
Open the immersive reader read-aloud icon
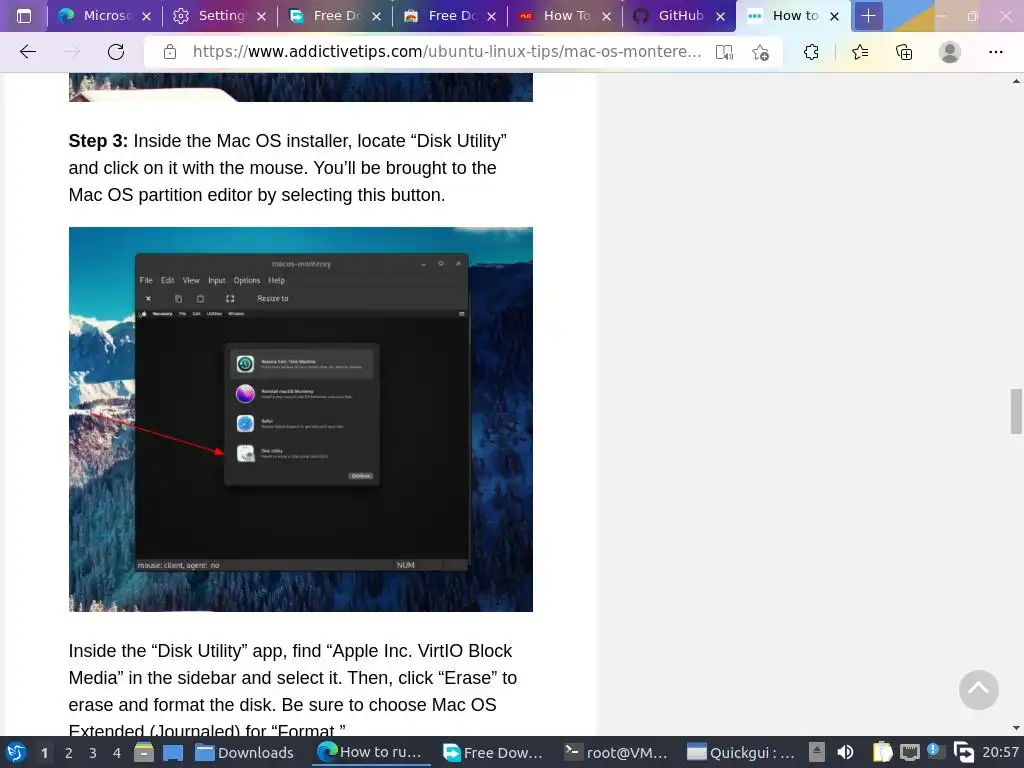(x=724, y=52)
